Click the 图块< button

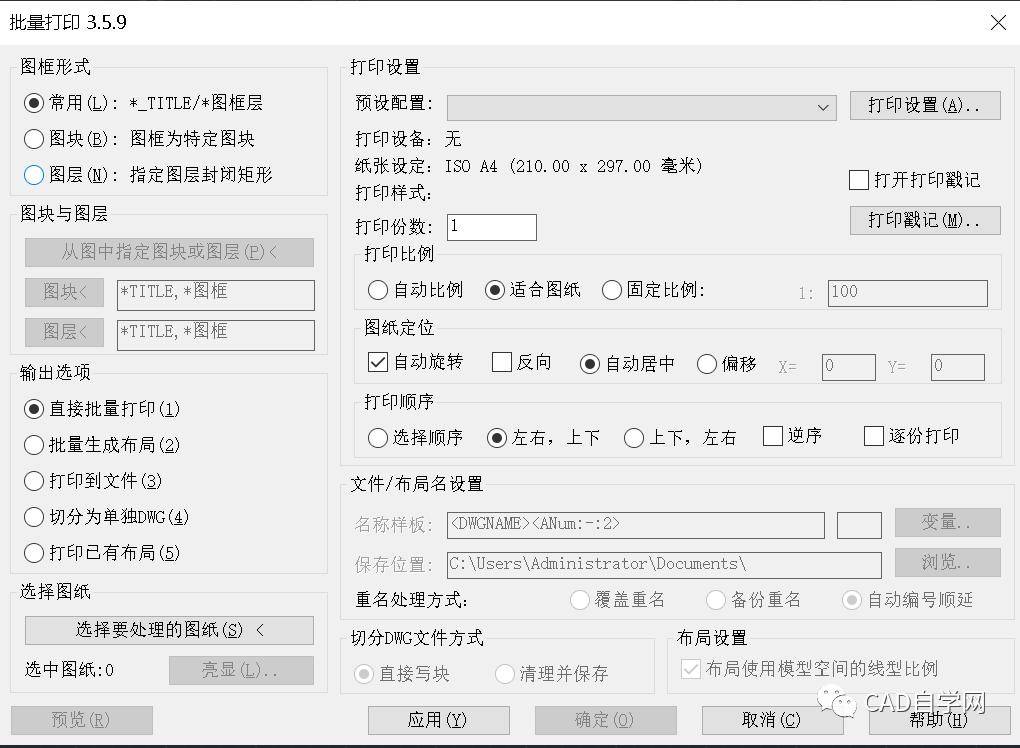64,292
